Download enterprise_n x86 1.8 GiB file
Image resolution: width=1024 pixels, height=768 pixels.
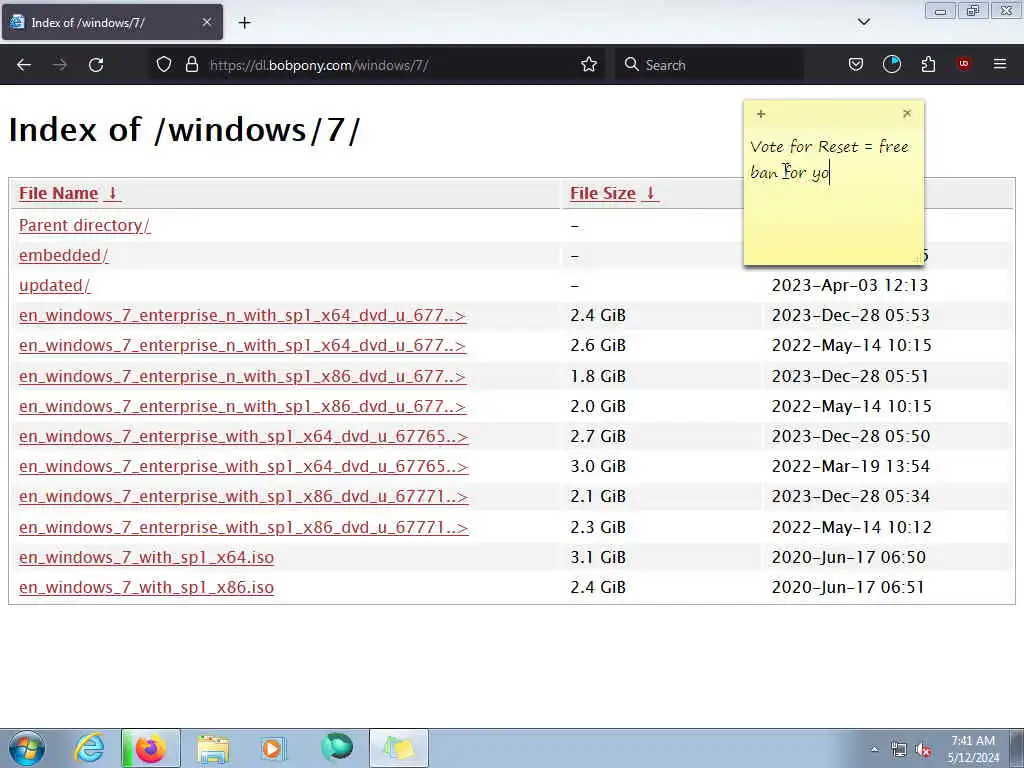(242, 376)
